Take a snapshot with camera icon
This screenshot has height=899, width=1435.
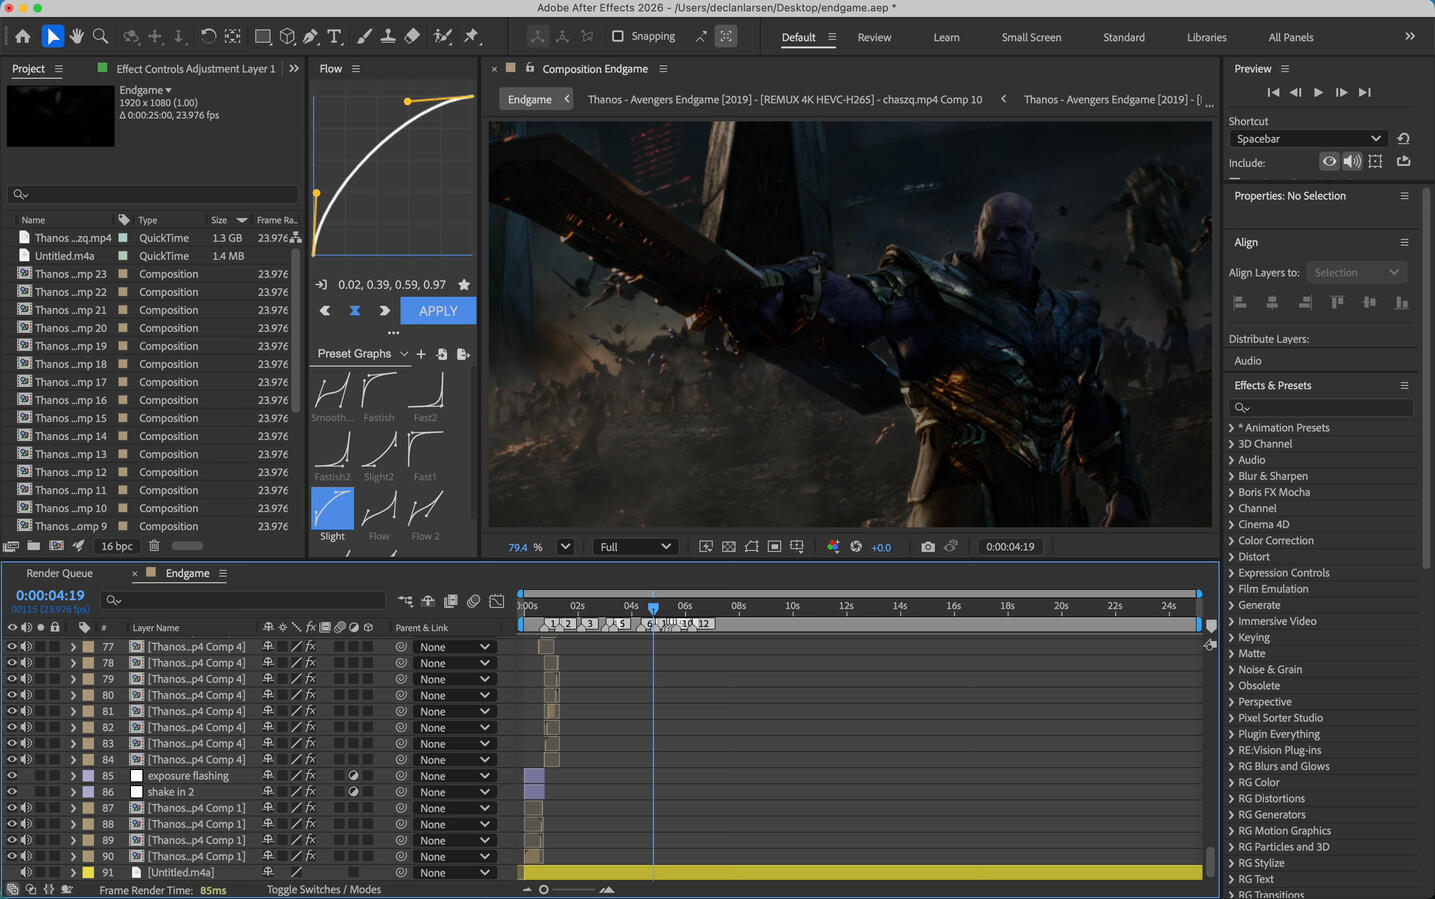pos(928,547)
